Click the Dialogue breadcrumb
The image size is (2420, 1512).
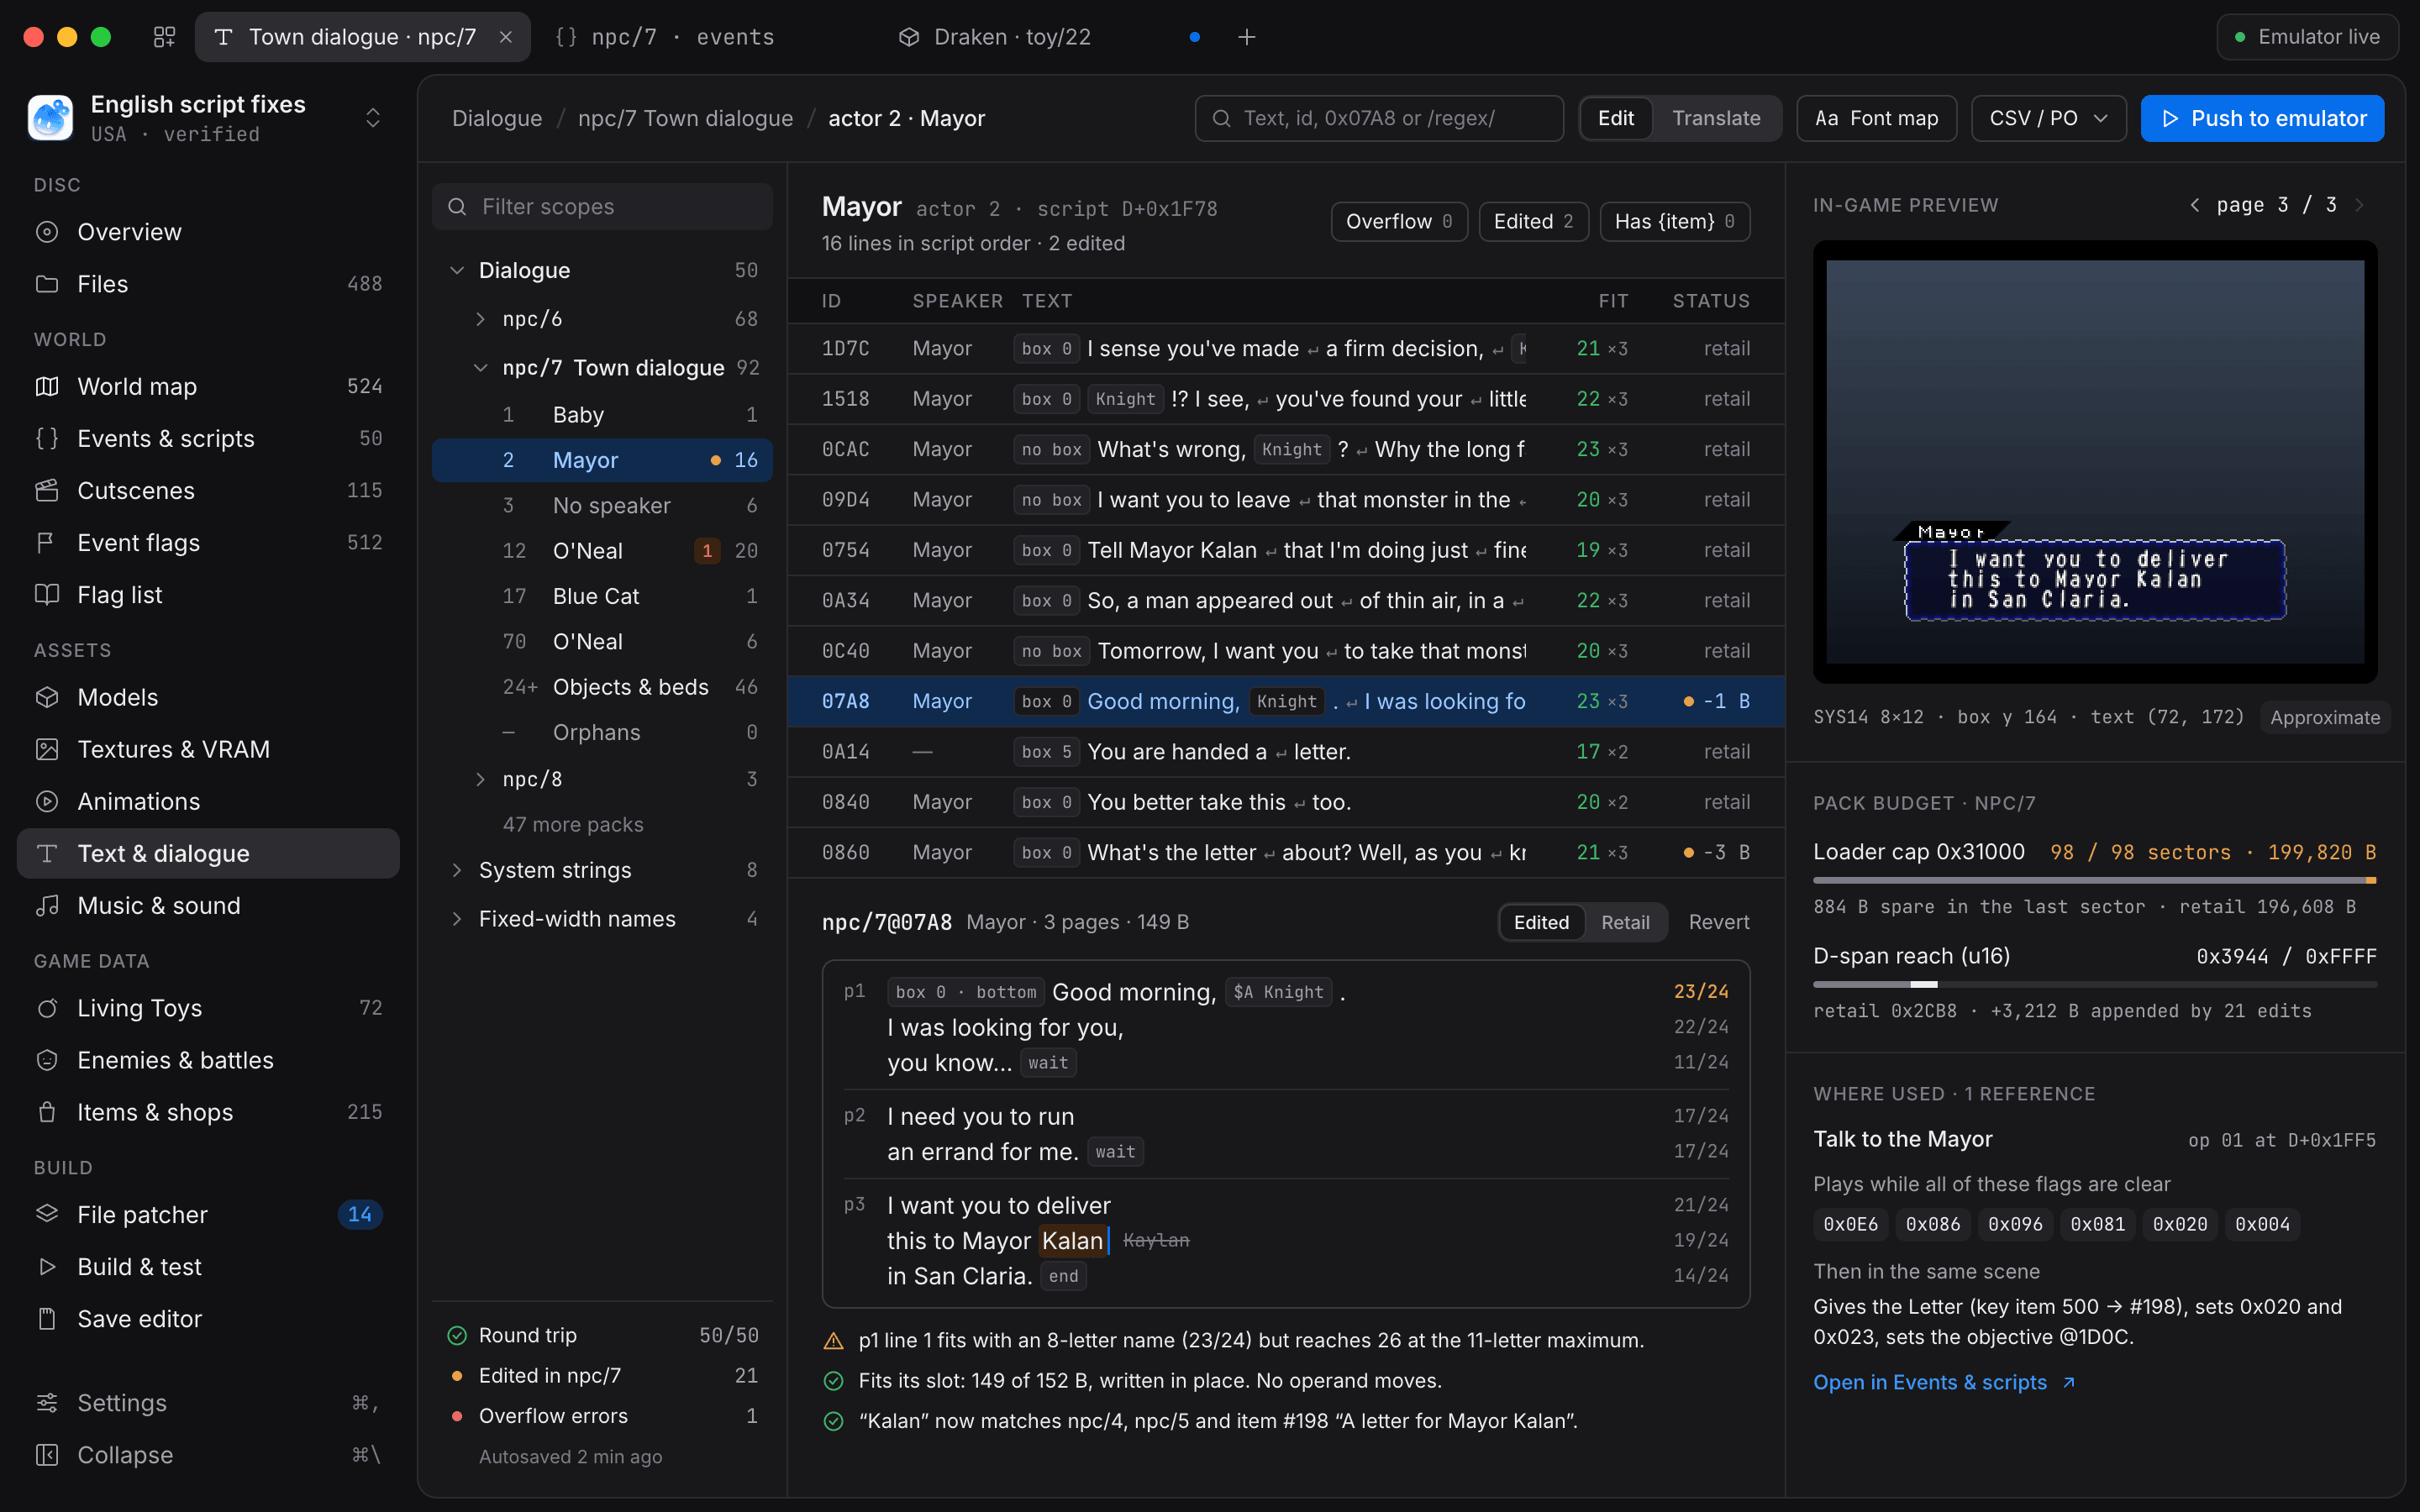pyautogui.click(x=497, y=118)
